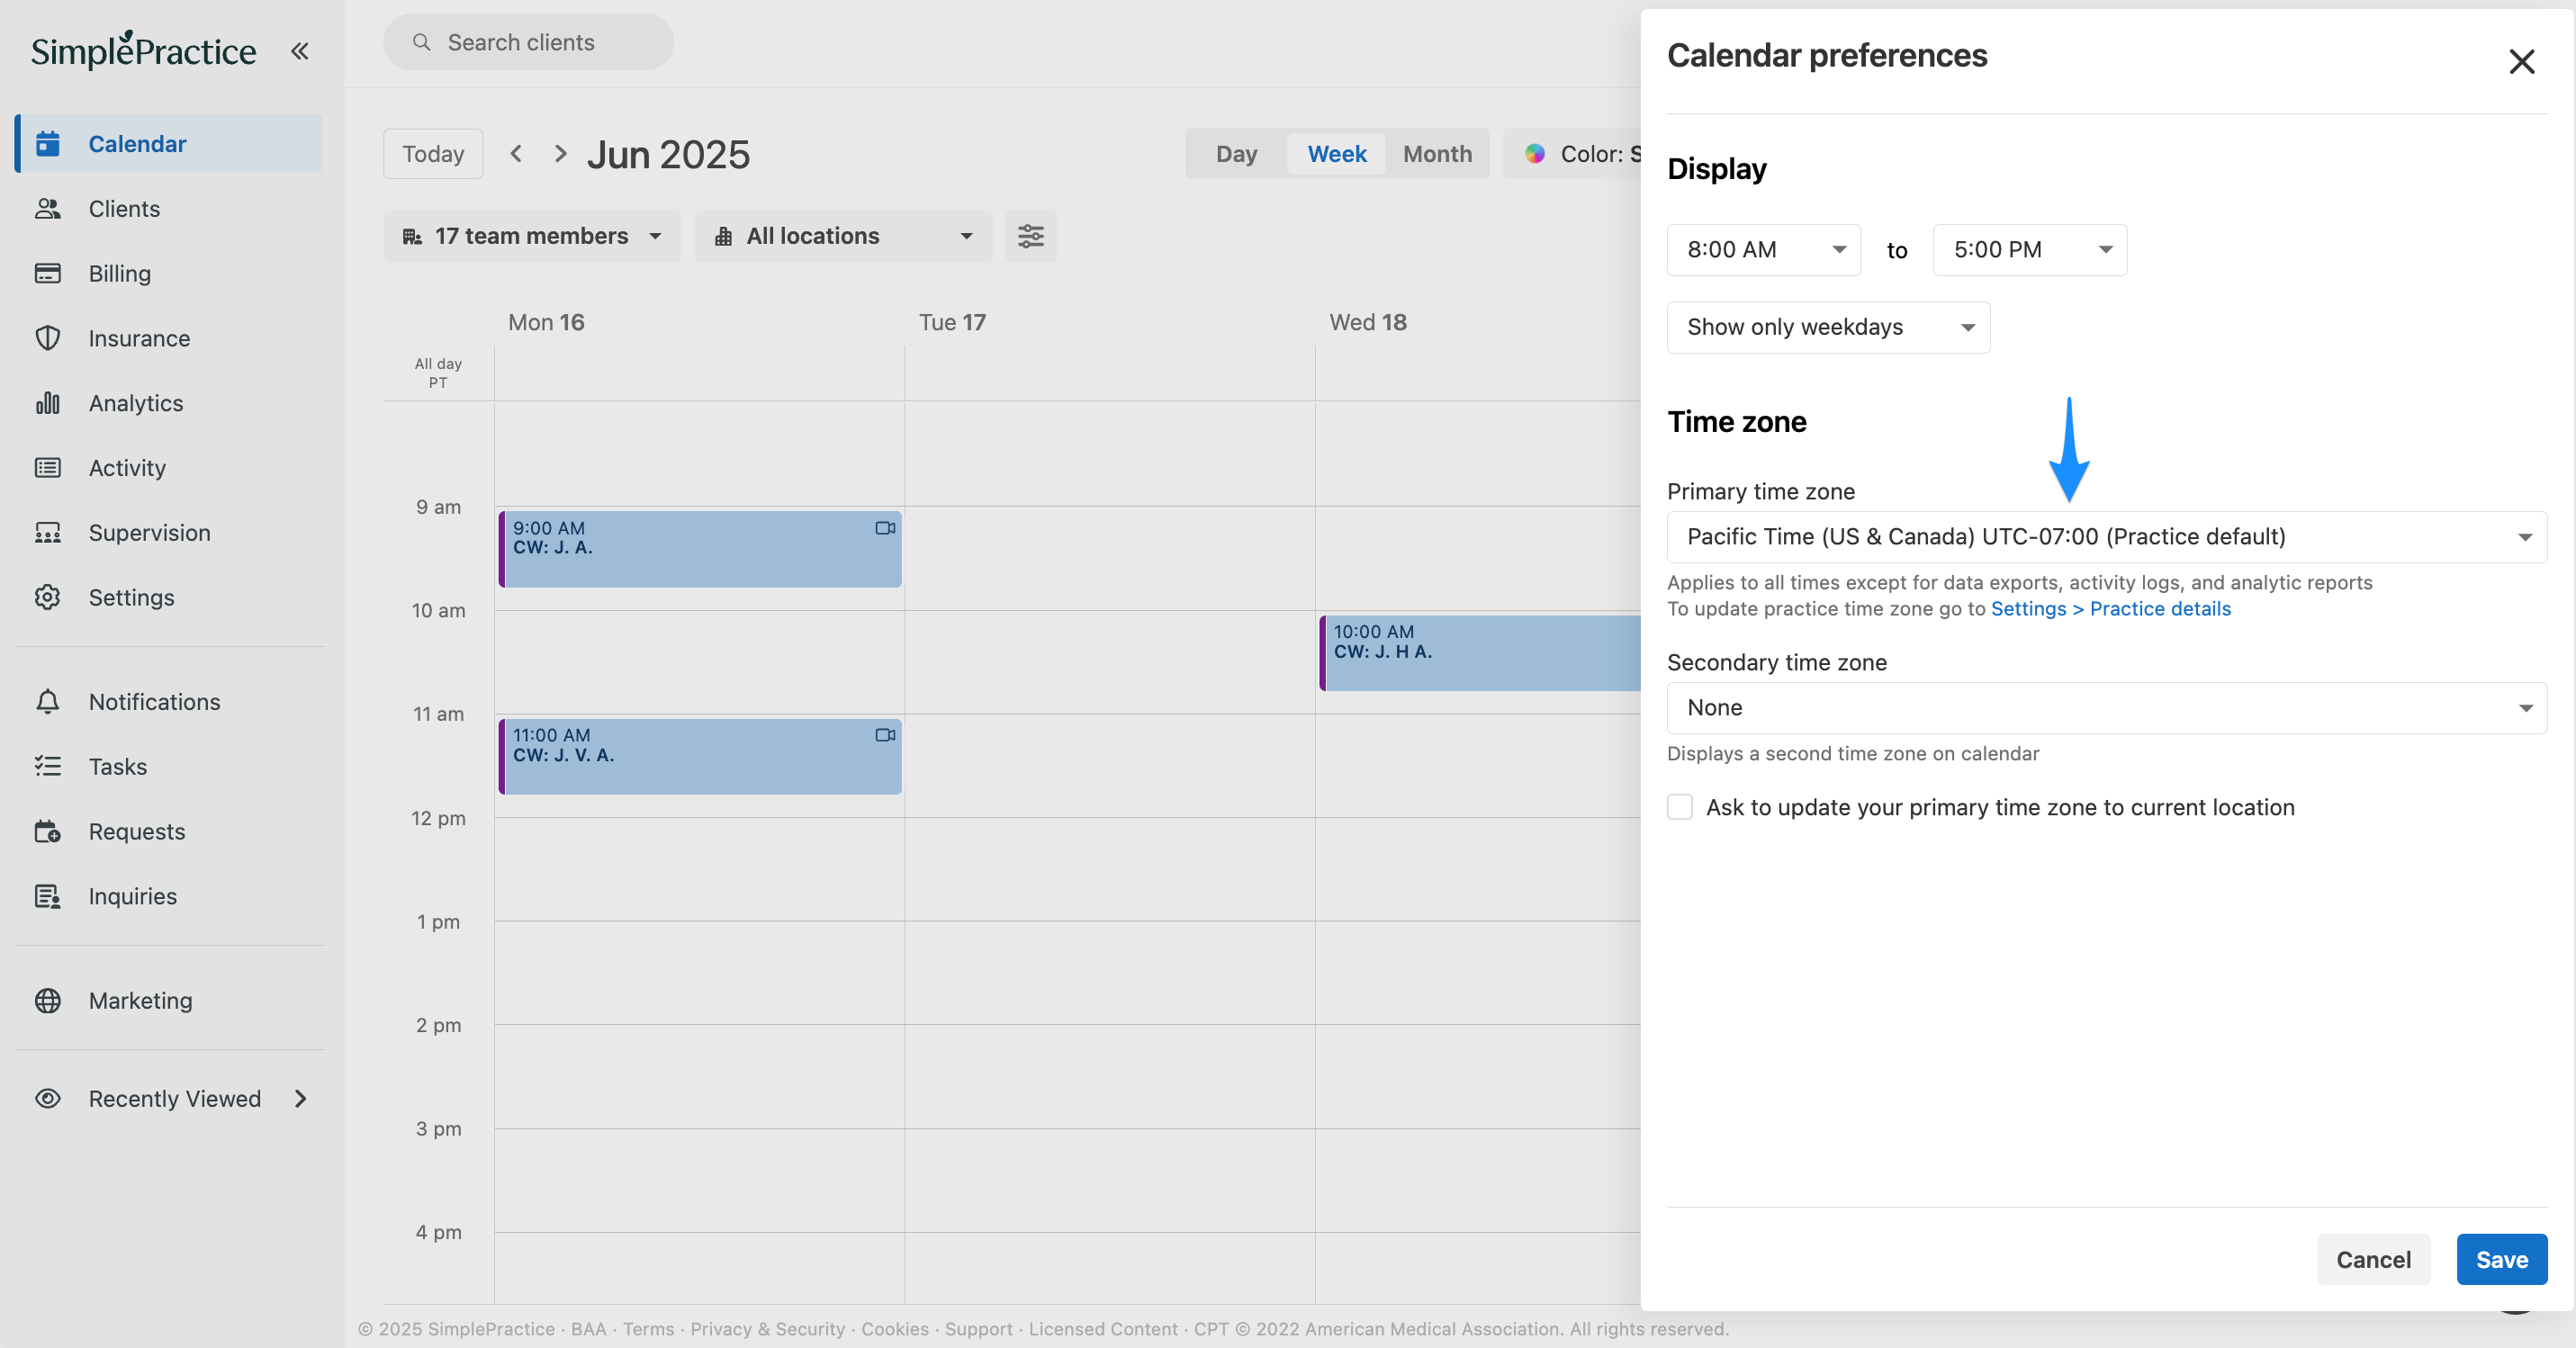Viewport: 2576px width, 1348px height.
Task: Click the Marketing globe icon
Action: (48, 1001)
